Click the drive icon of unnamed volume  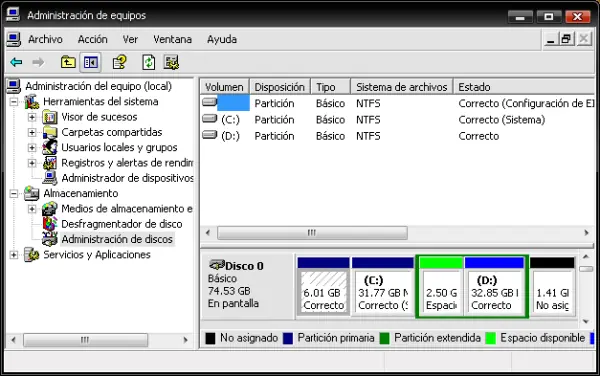pos(209,102)
